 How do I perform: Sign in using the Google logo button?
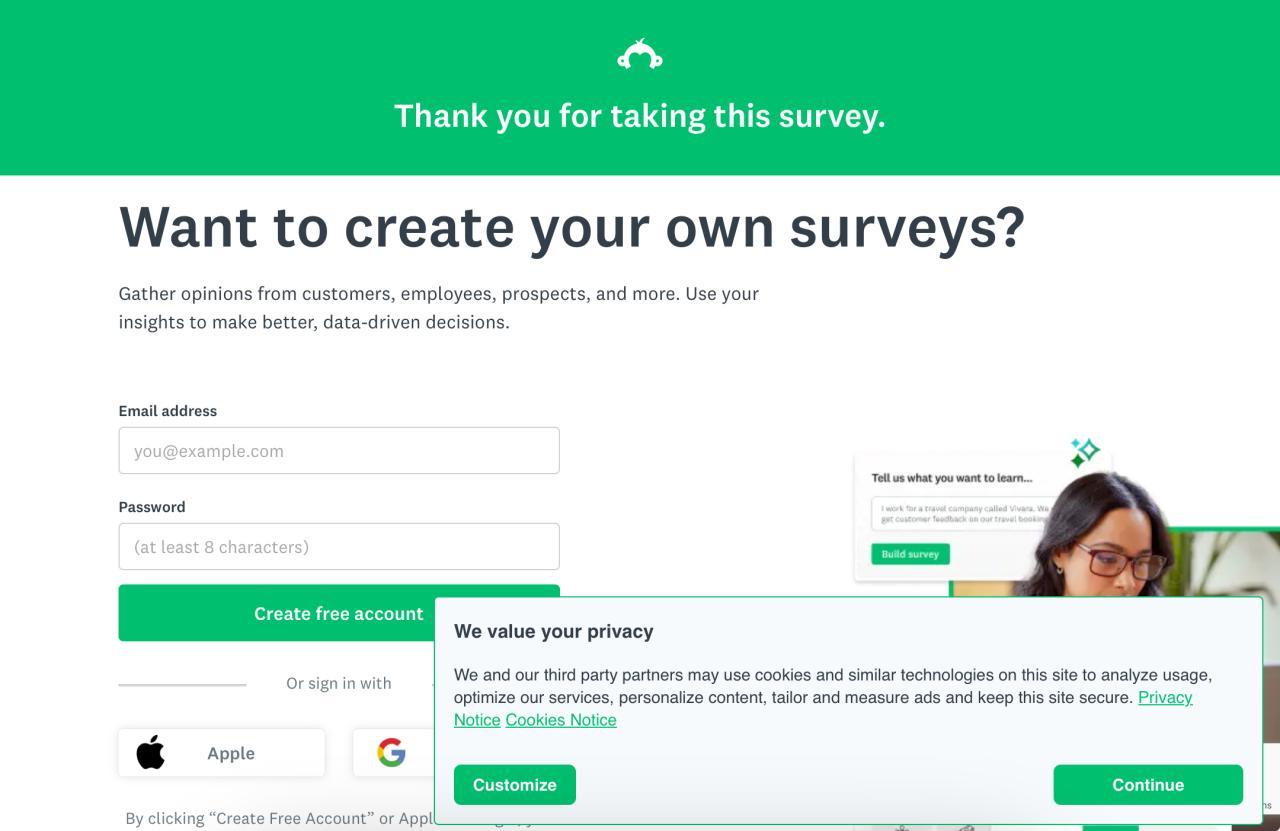click(392, 753)
